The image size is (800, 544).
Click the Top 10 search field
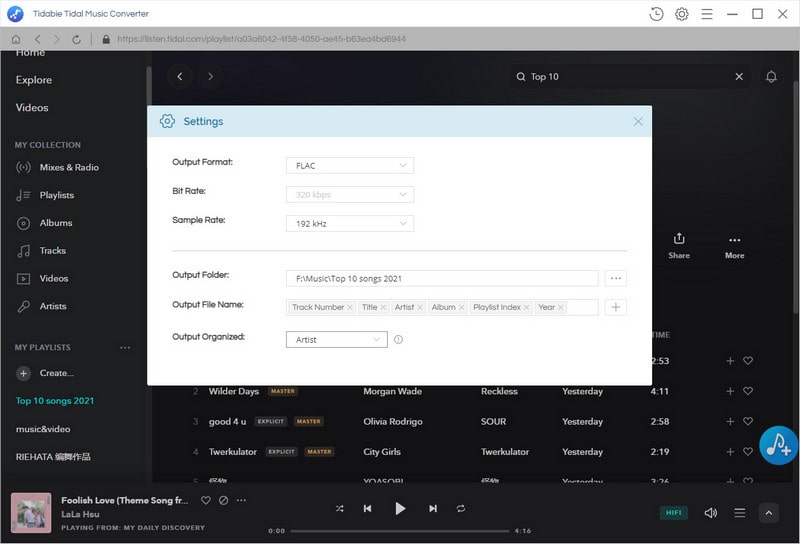tap(628, 77)
